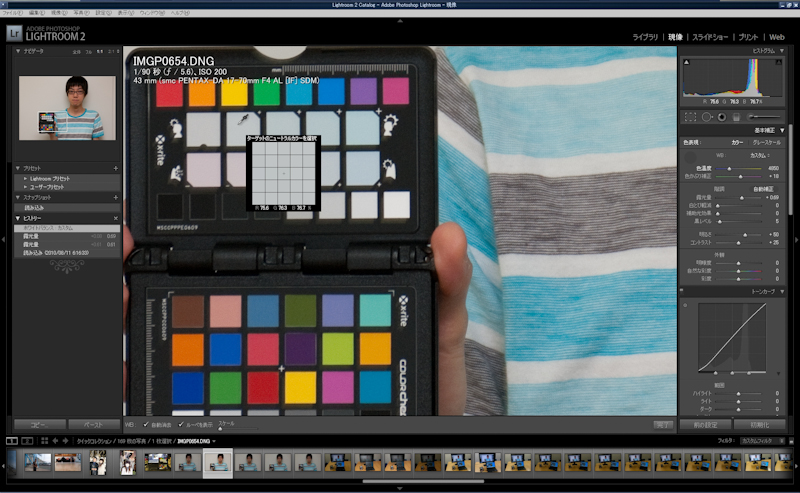Viewport: 800px width, 493px height.
Task: Toggle the filmstrip filter switch
Action: (x=791, y=440)
